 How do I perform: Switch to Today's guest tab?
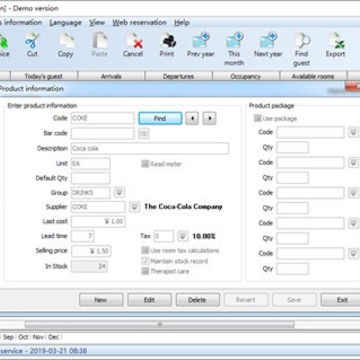pyautogui.click(x=44, y=76)
